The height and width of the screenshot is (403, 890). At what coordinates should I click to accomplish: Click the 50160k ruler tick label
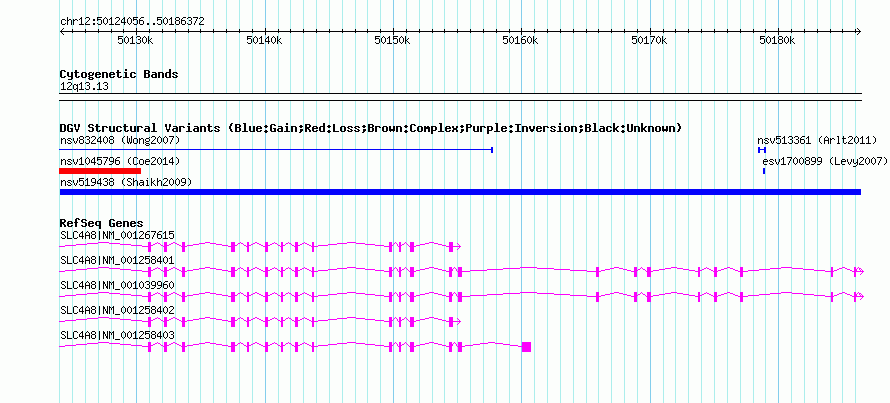(x=520, y=41)
